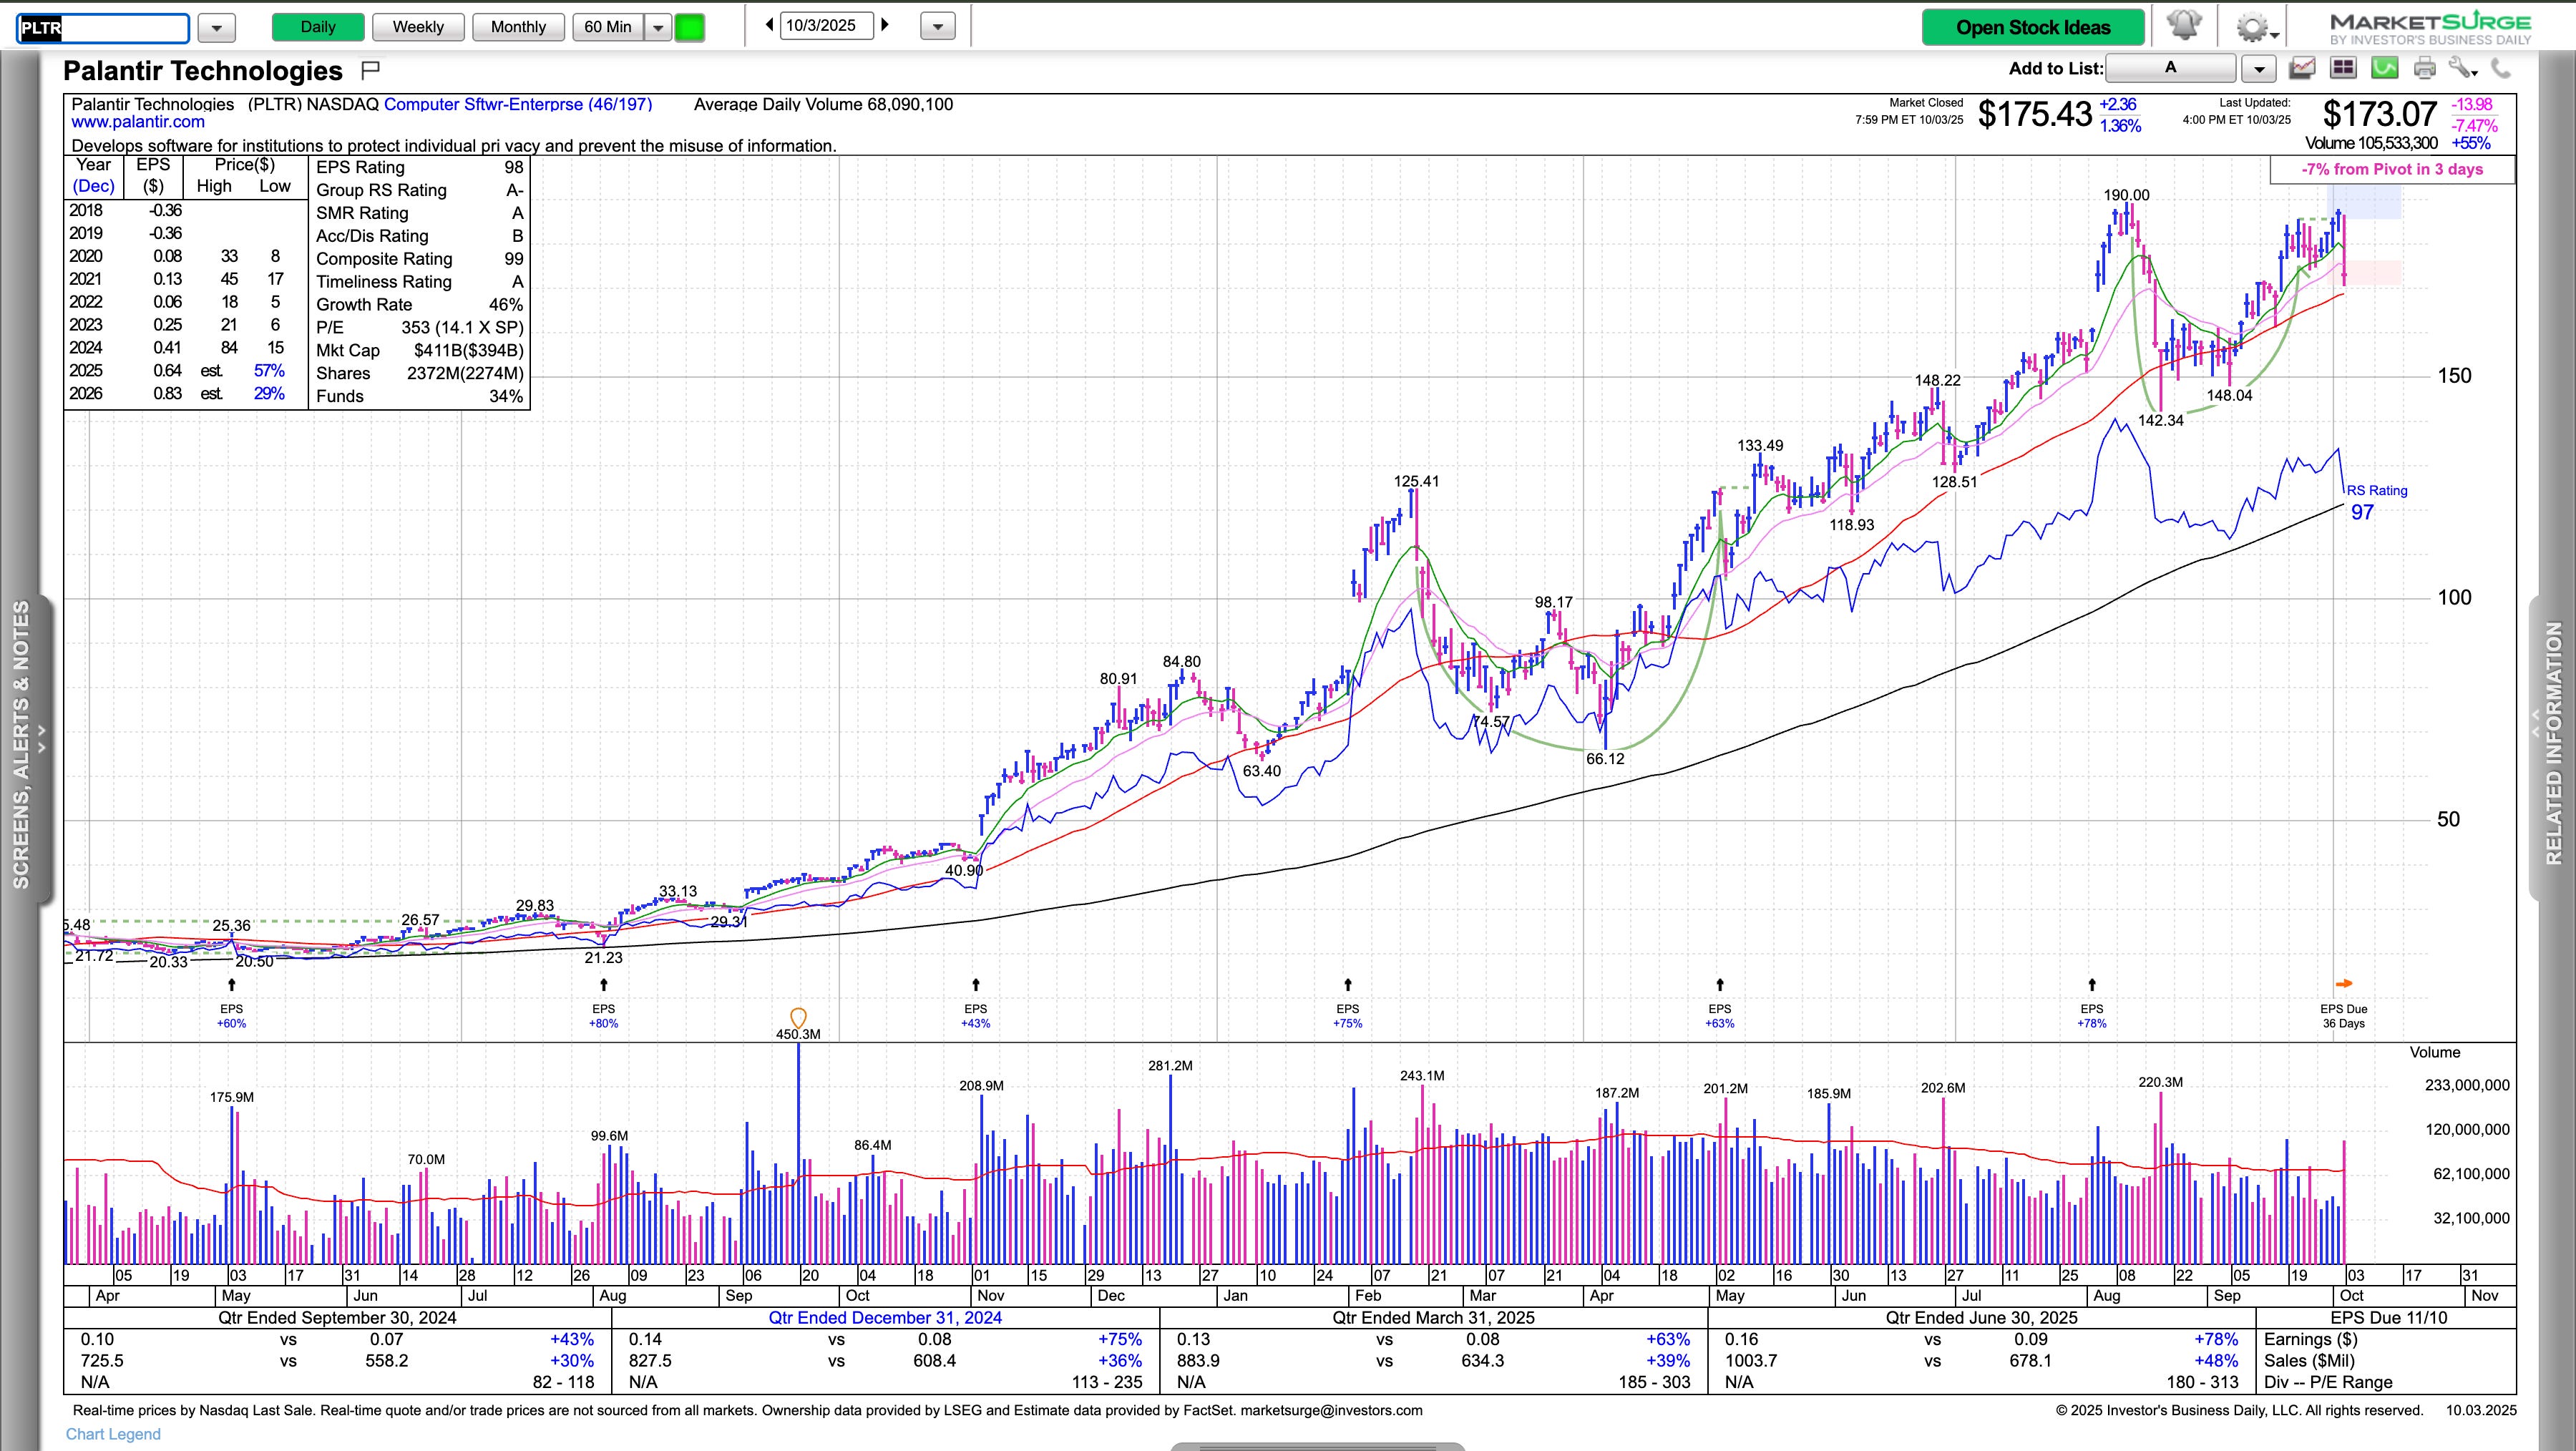Open the 60 Min interval dropdown
Image resolution: width=2576 pixels, height=1451 pixels.
click(658, 27)
